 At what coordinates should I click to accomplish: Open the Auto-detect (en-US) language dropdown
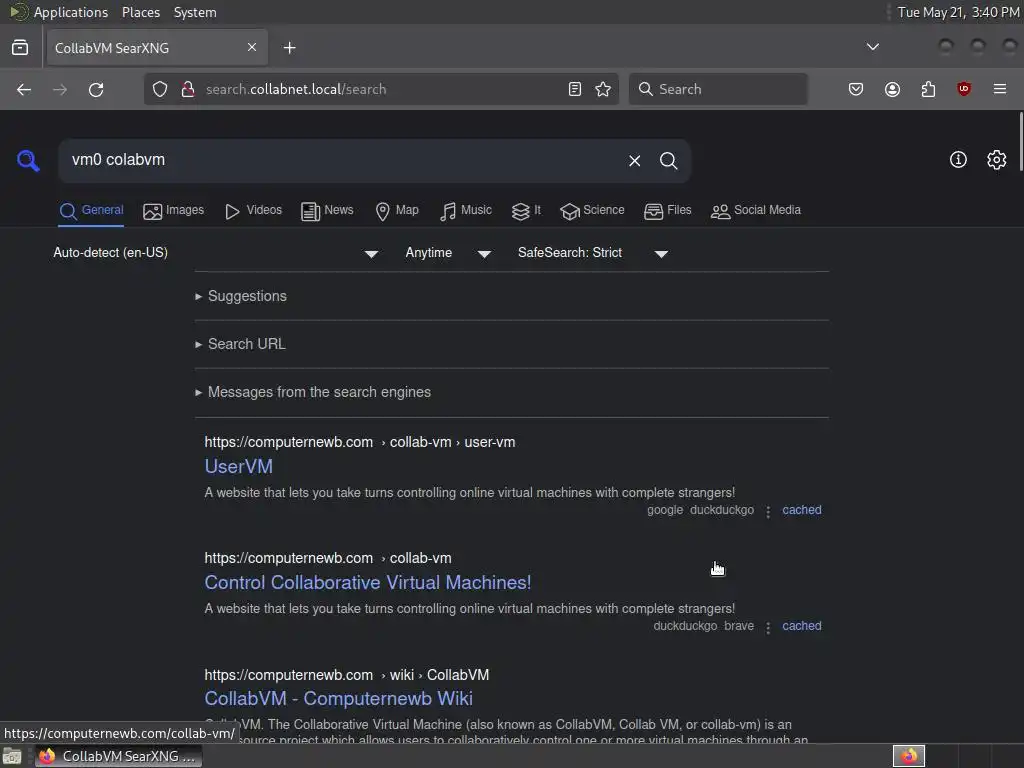coord(216,253)
